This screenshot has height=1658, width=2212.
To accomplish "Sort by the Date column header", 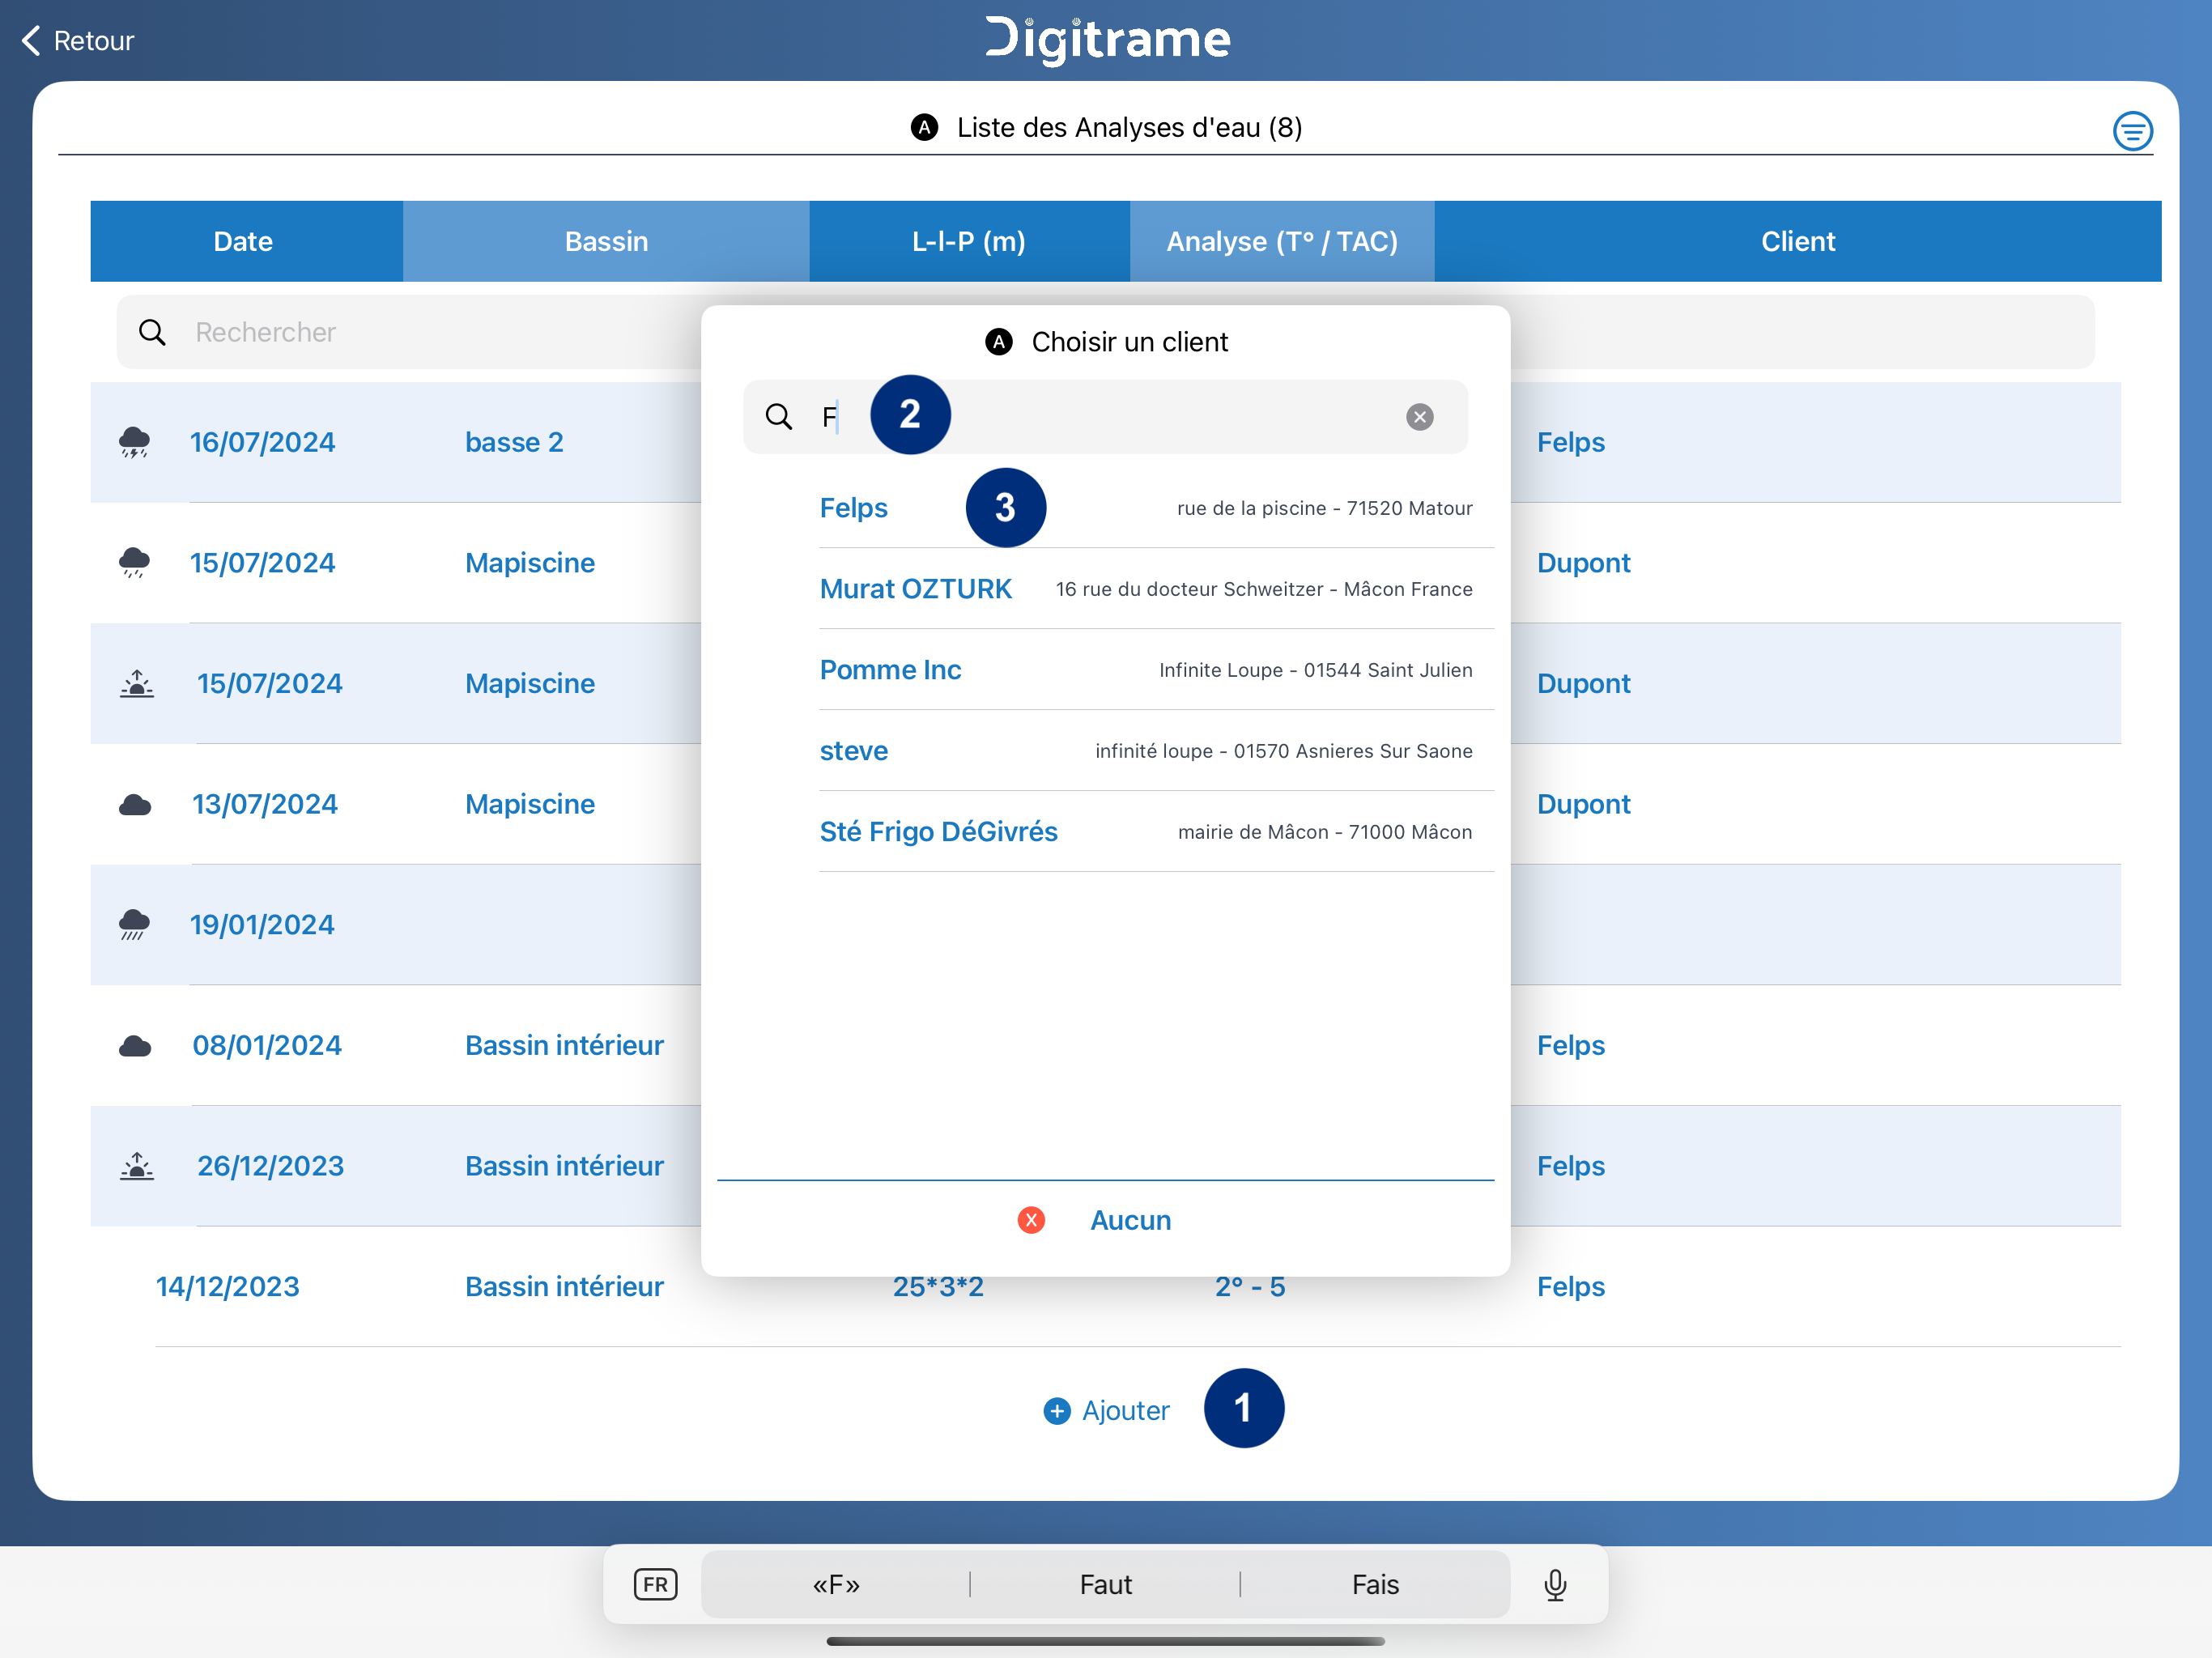I will [x=246, y=241].
